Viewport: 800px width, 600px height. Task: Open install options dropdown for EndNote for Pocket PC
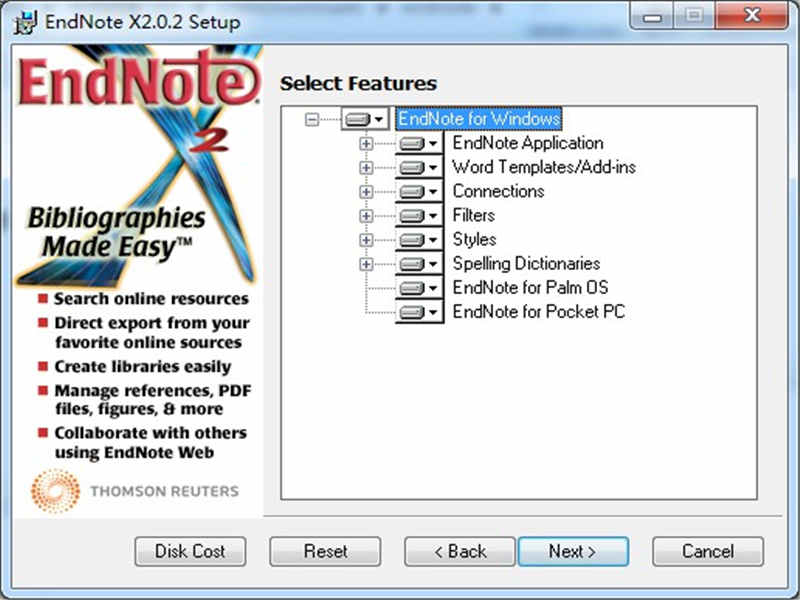(x=419, y=312)
